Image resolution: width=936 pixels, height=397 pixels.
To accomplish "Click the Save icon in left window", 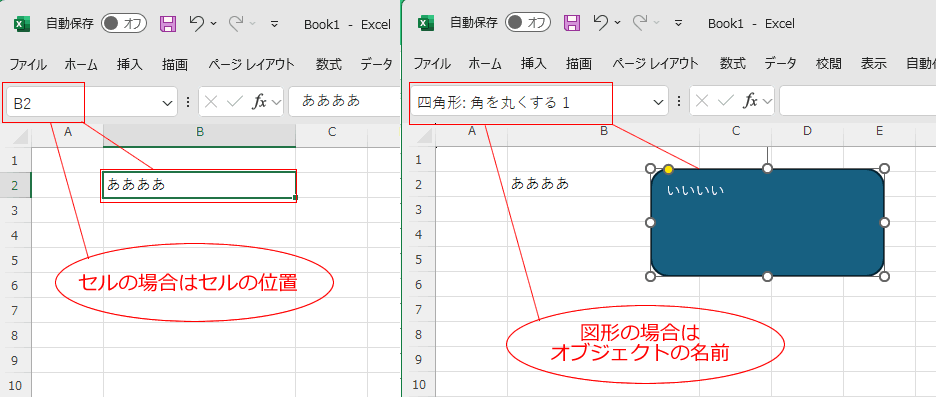I will point(168,24).
